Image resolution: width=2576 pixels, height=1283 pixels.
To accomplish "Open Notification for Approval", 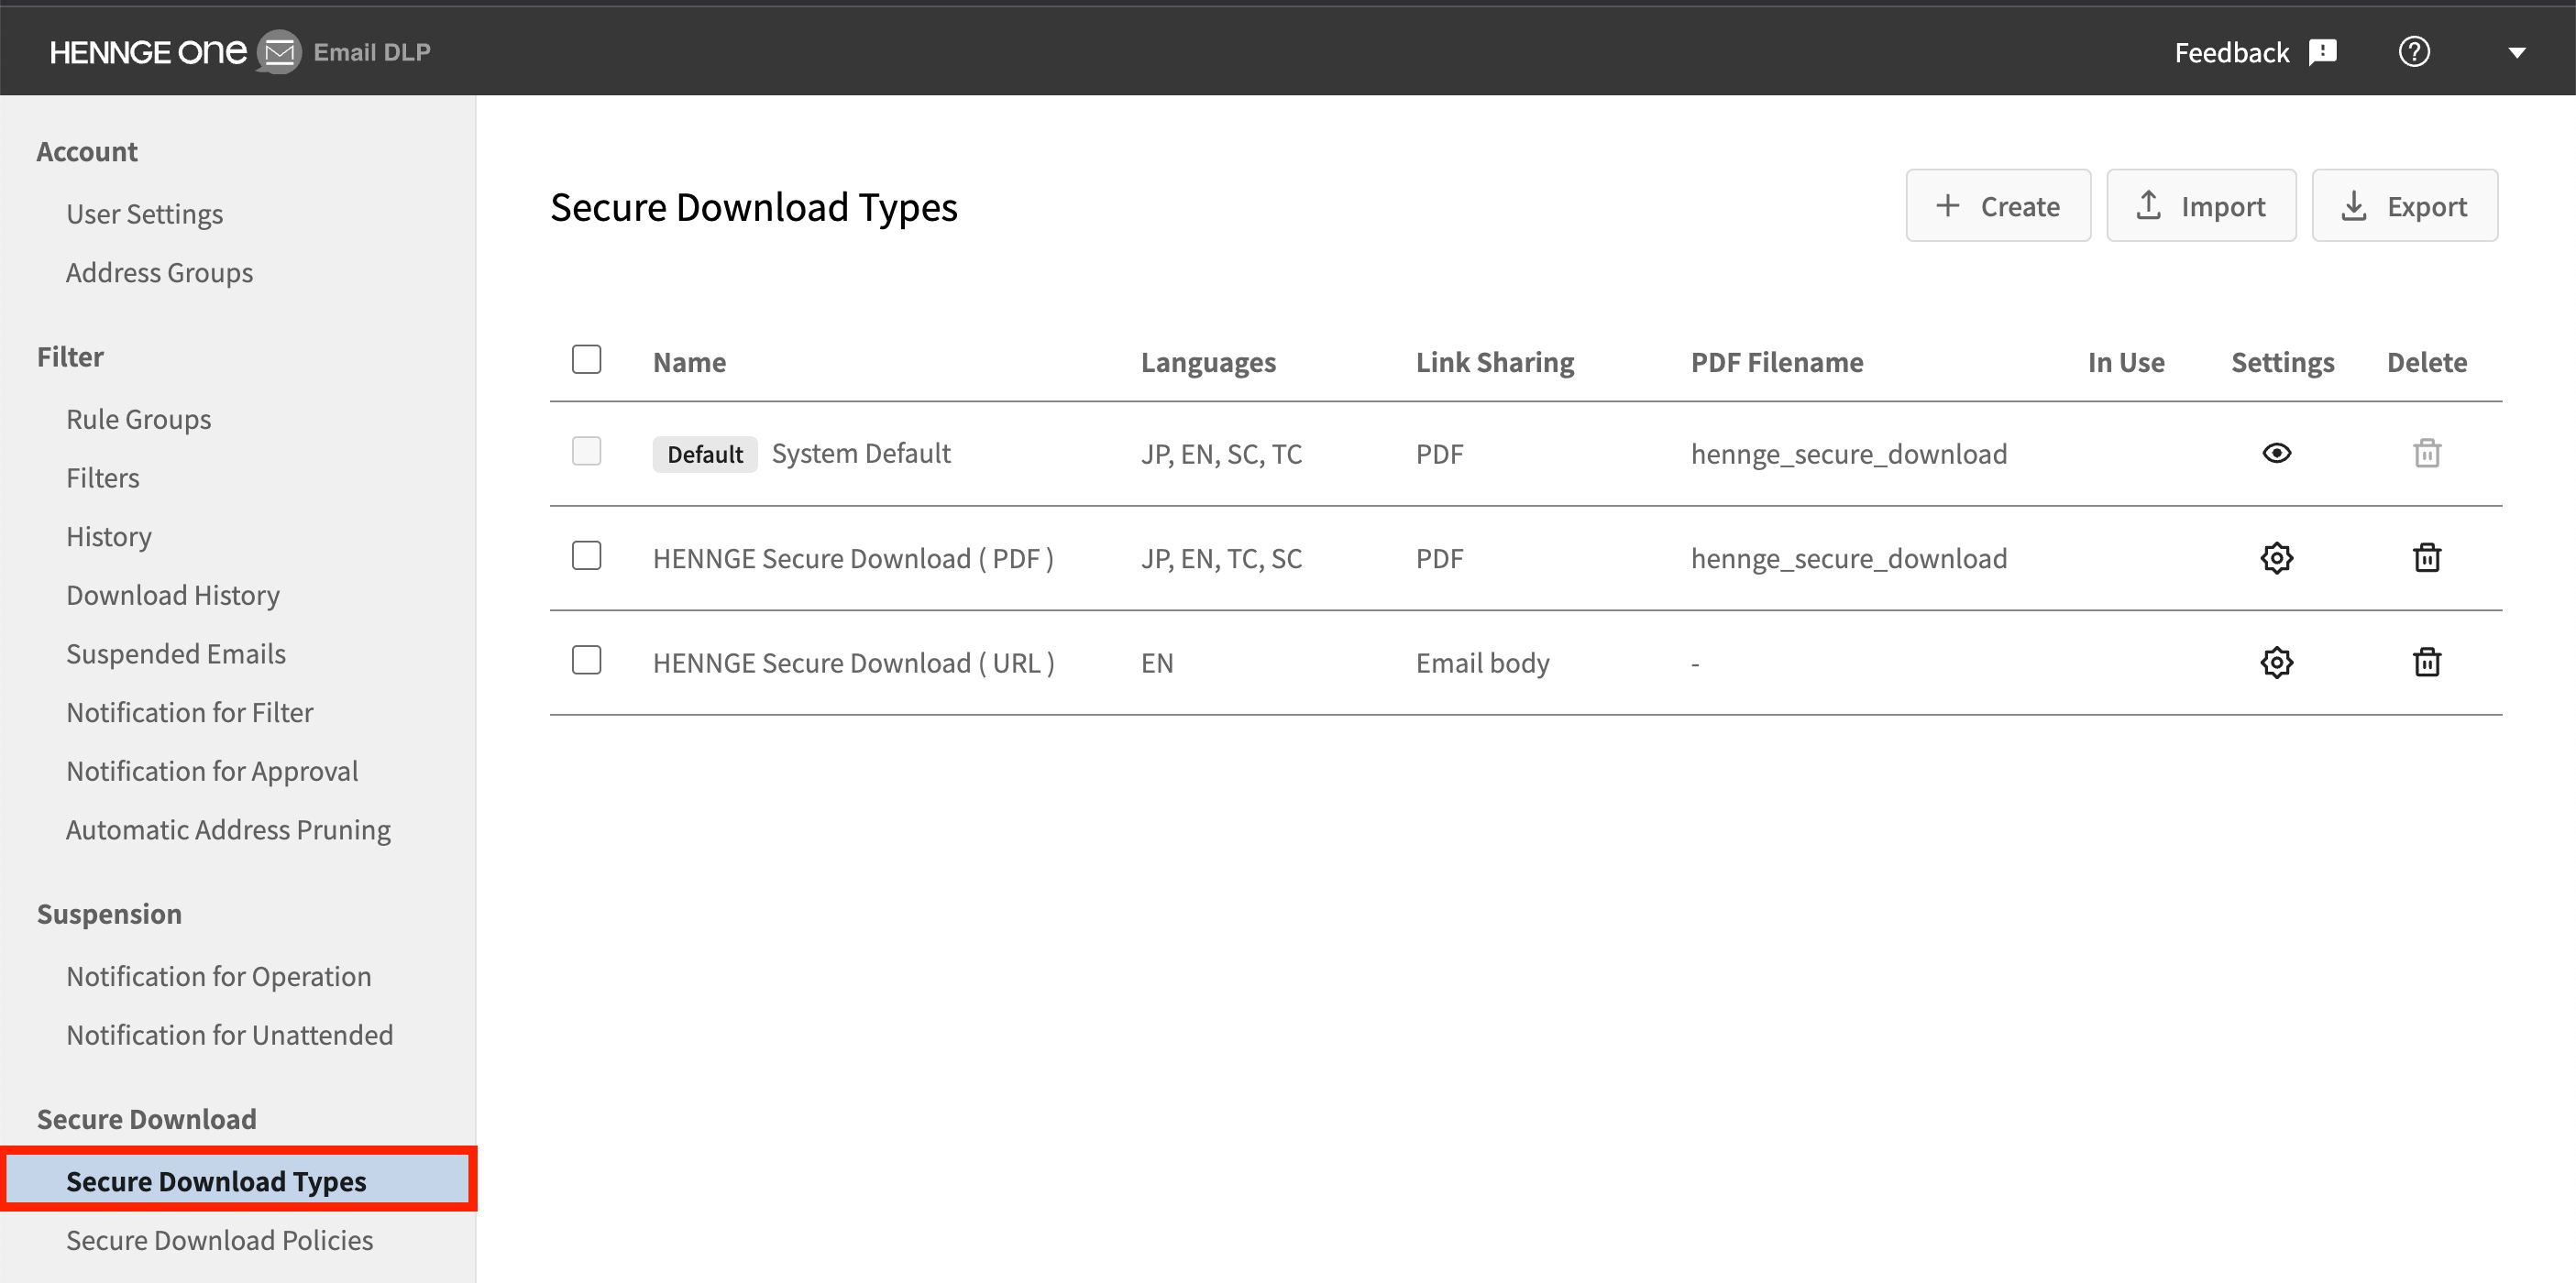I will pos(212,771).
